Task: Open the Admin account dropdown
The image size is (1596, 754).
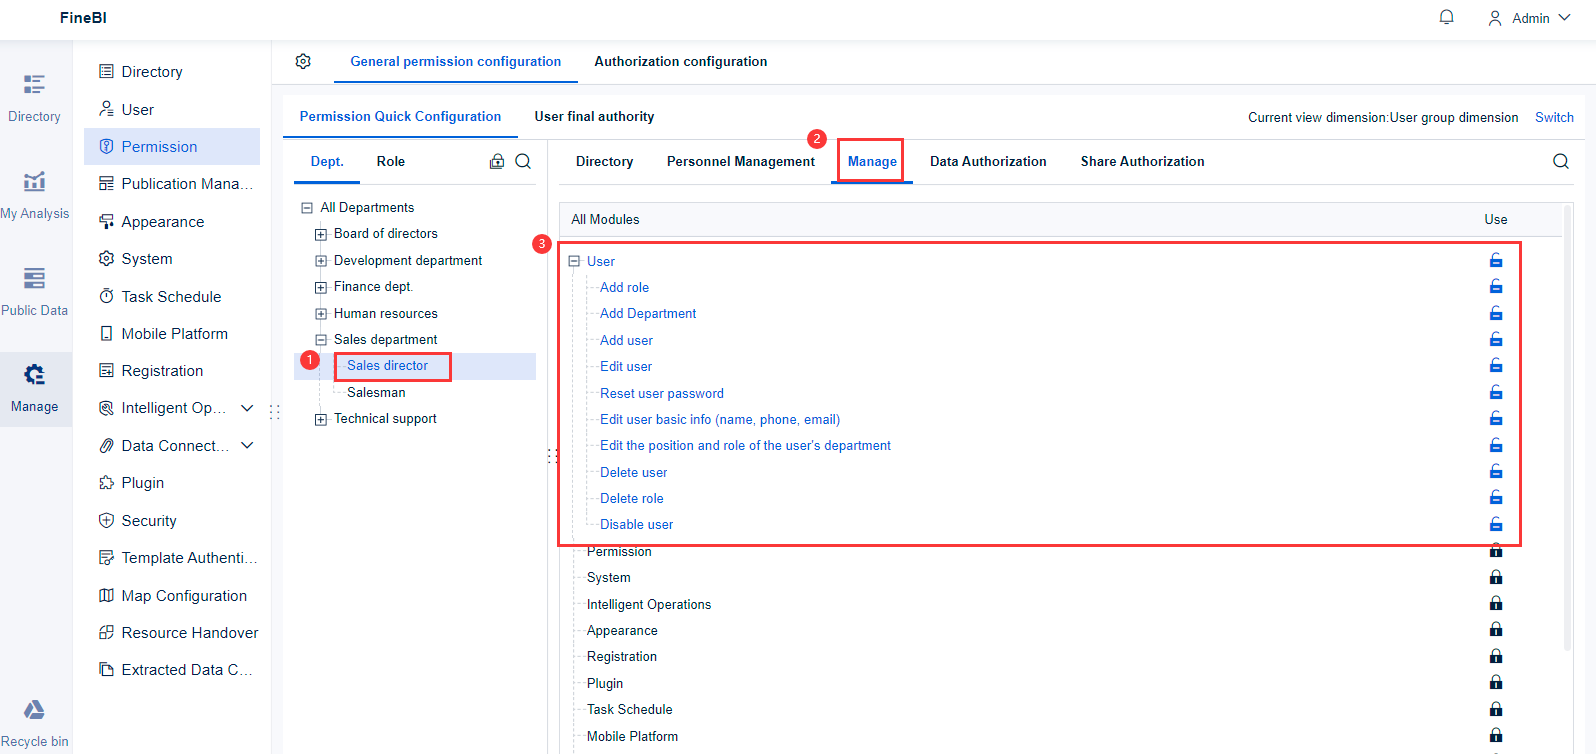Action: click(x=1530, y=18)
